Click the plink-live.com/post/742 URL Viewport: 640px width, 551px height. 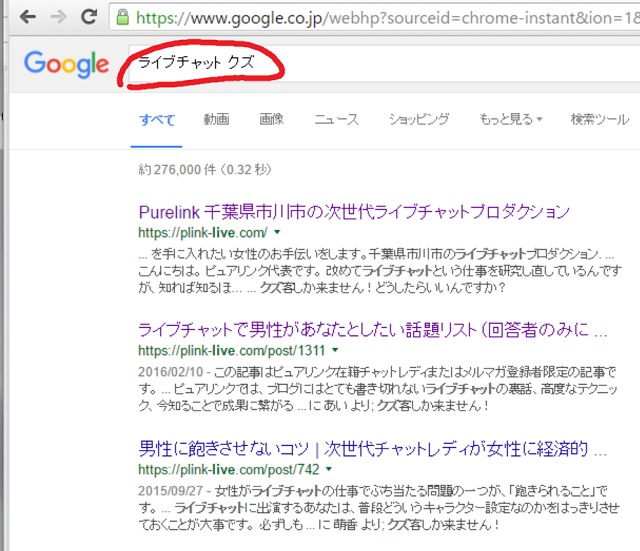229,469
